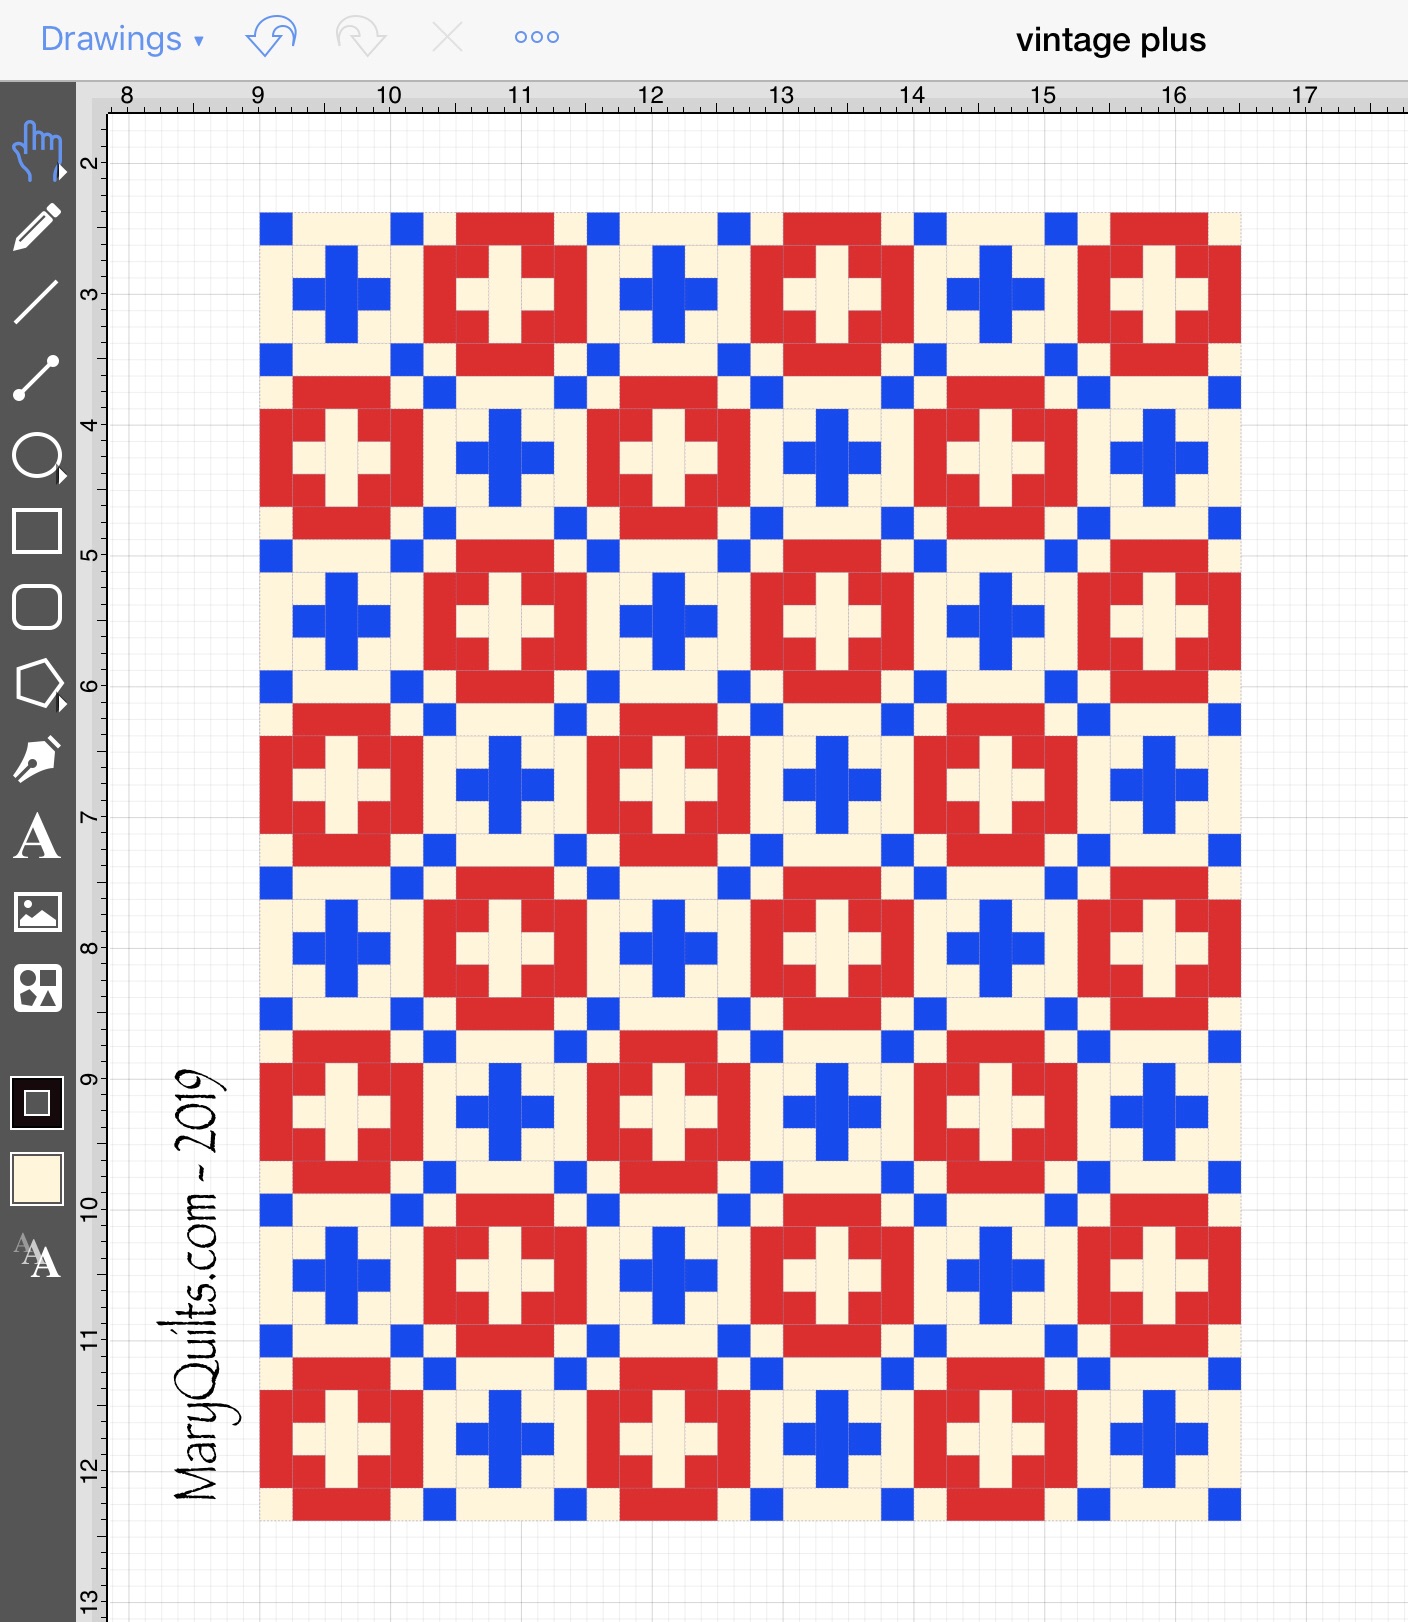
Task: Select the hand pan tool
Action: (36, 151)
